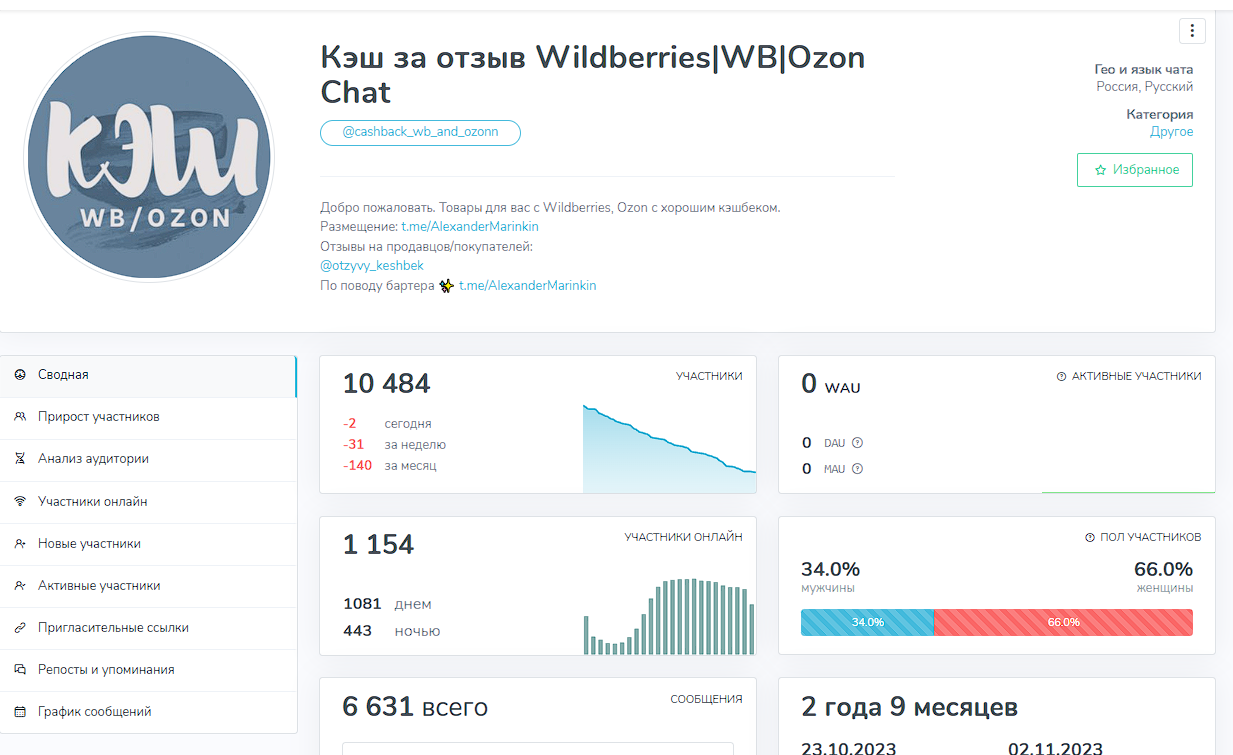Click the 10 484 participants count
1233x755 pixels.
[386, 384]
